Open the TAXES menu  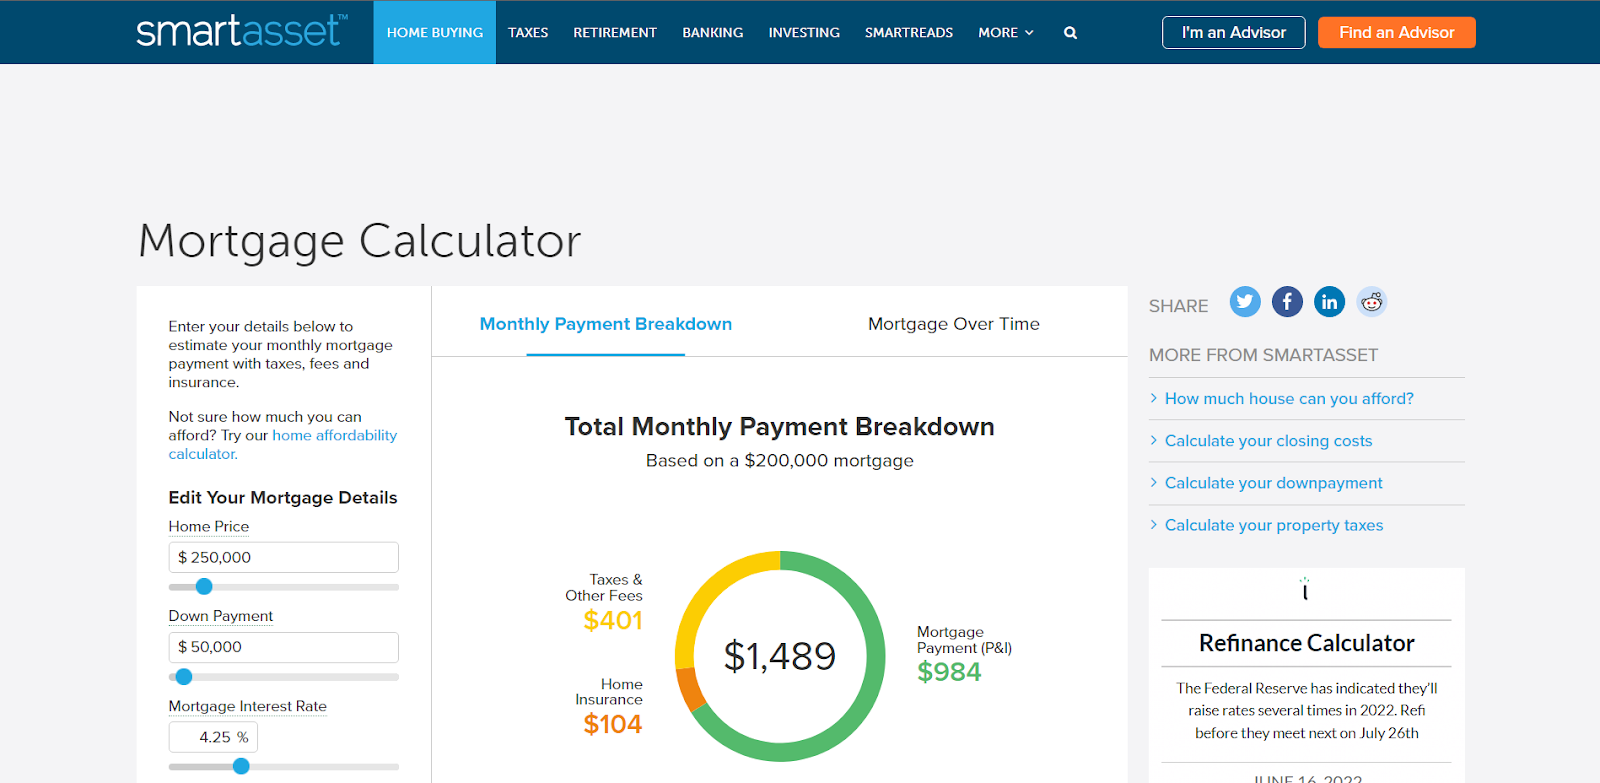coord(528,33)
